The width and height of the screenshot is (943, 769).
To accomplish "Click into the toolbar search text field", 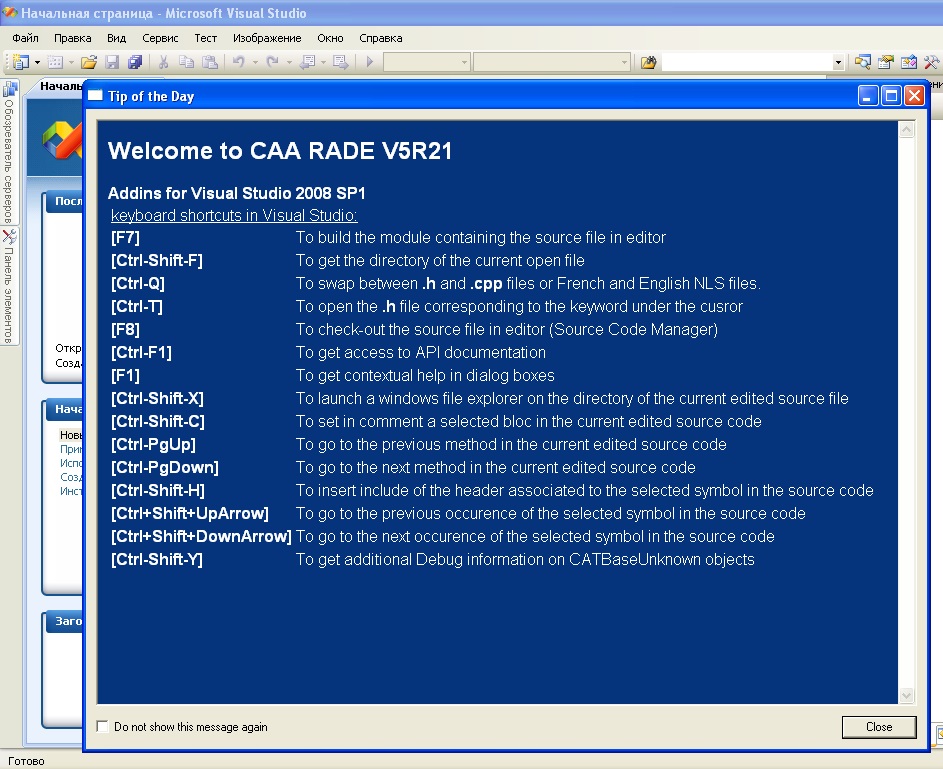I will click(745, 62).
